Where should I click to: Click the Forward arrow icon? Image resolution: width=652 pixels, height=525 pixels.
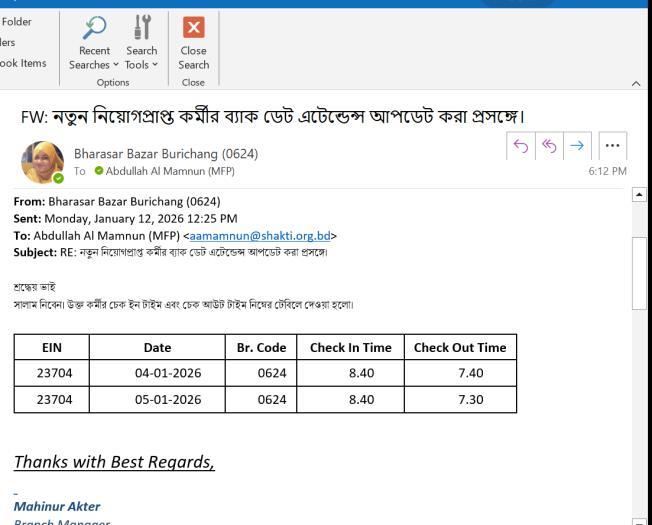coord(577,146)
